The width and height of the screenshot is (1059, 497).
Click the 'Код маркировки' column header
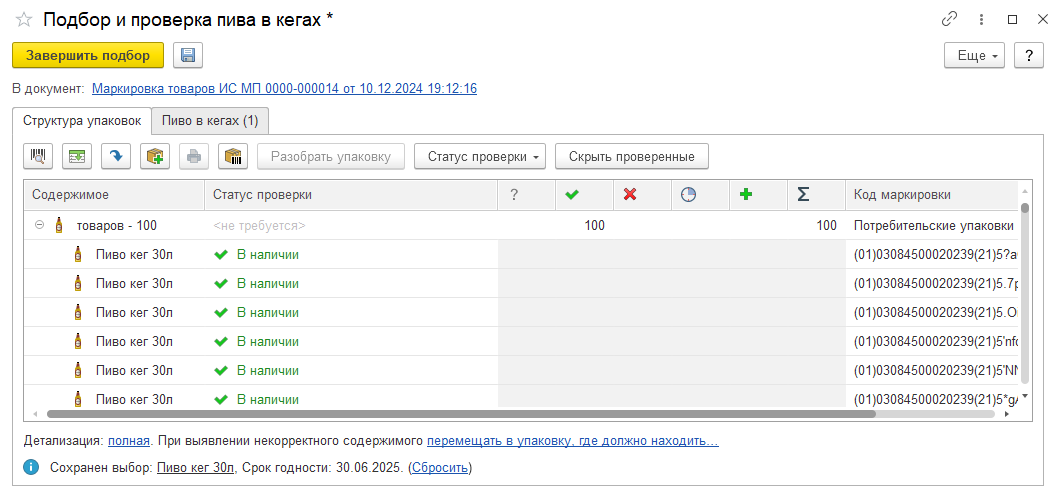[x=932, y=195]
